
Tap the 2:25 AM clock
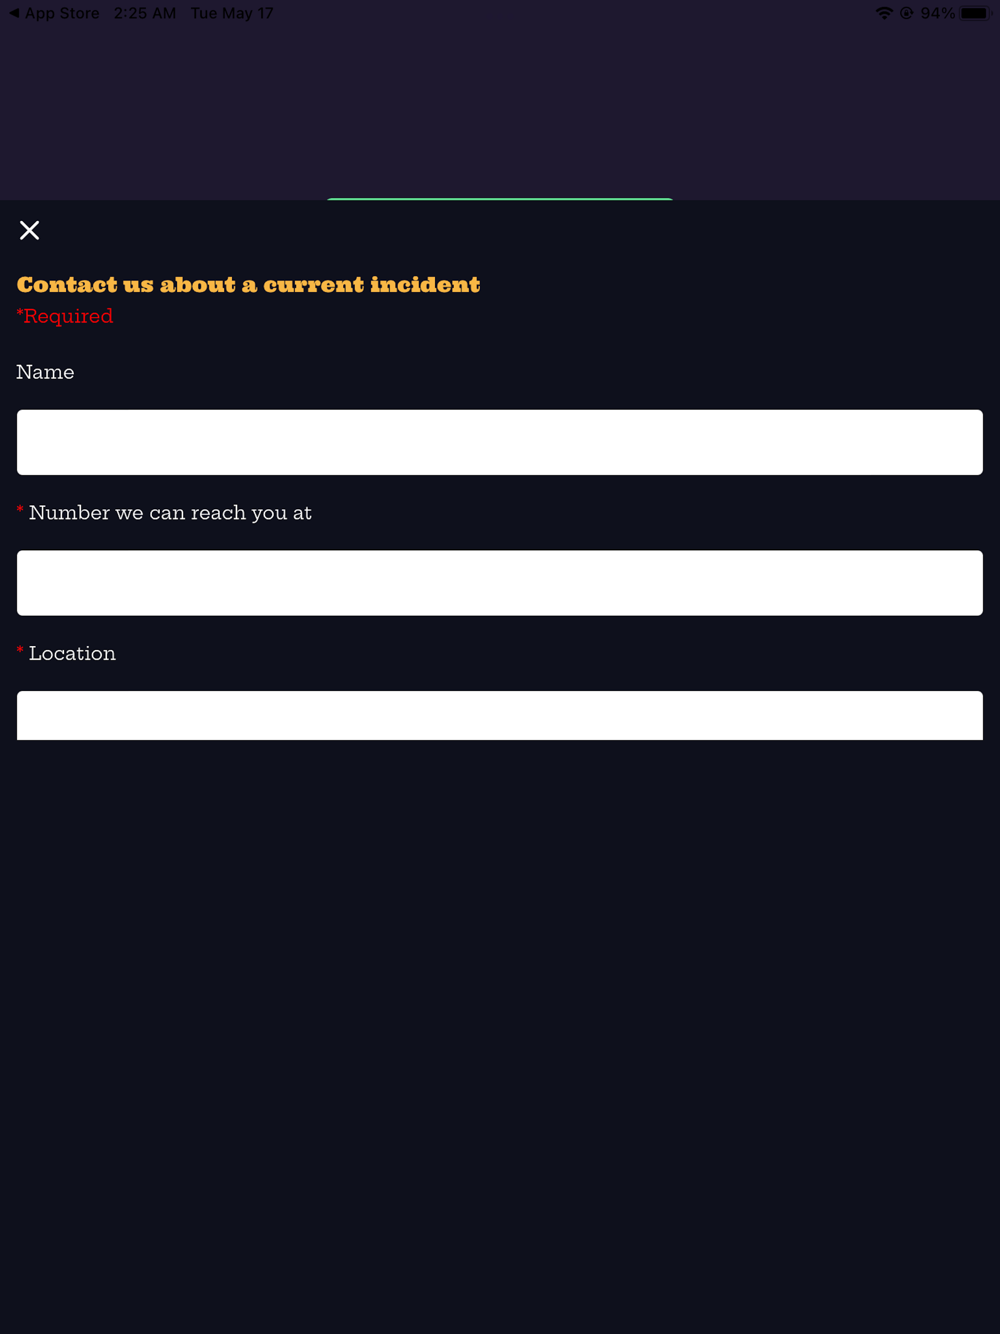pos(145,13)
